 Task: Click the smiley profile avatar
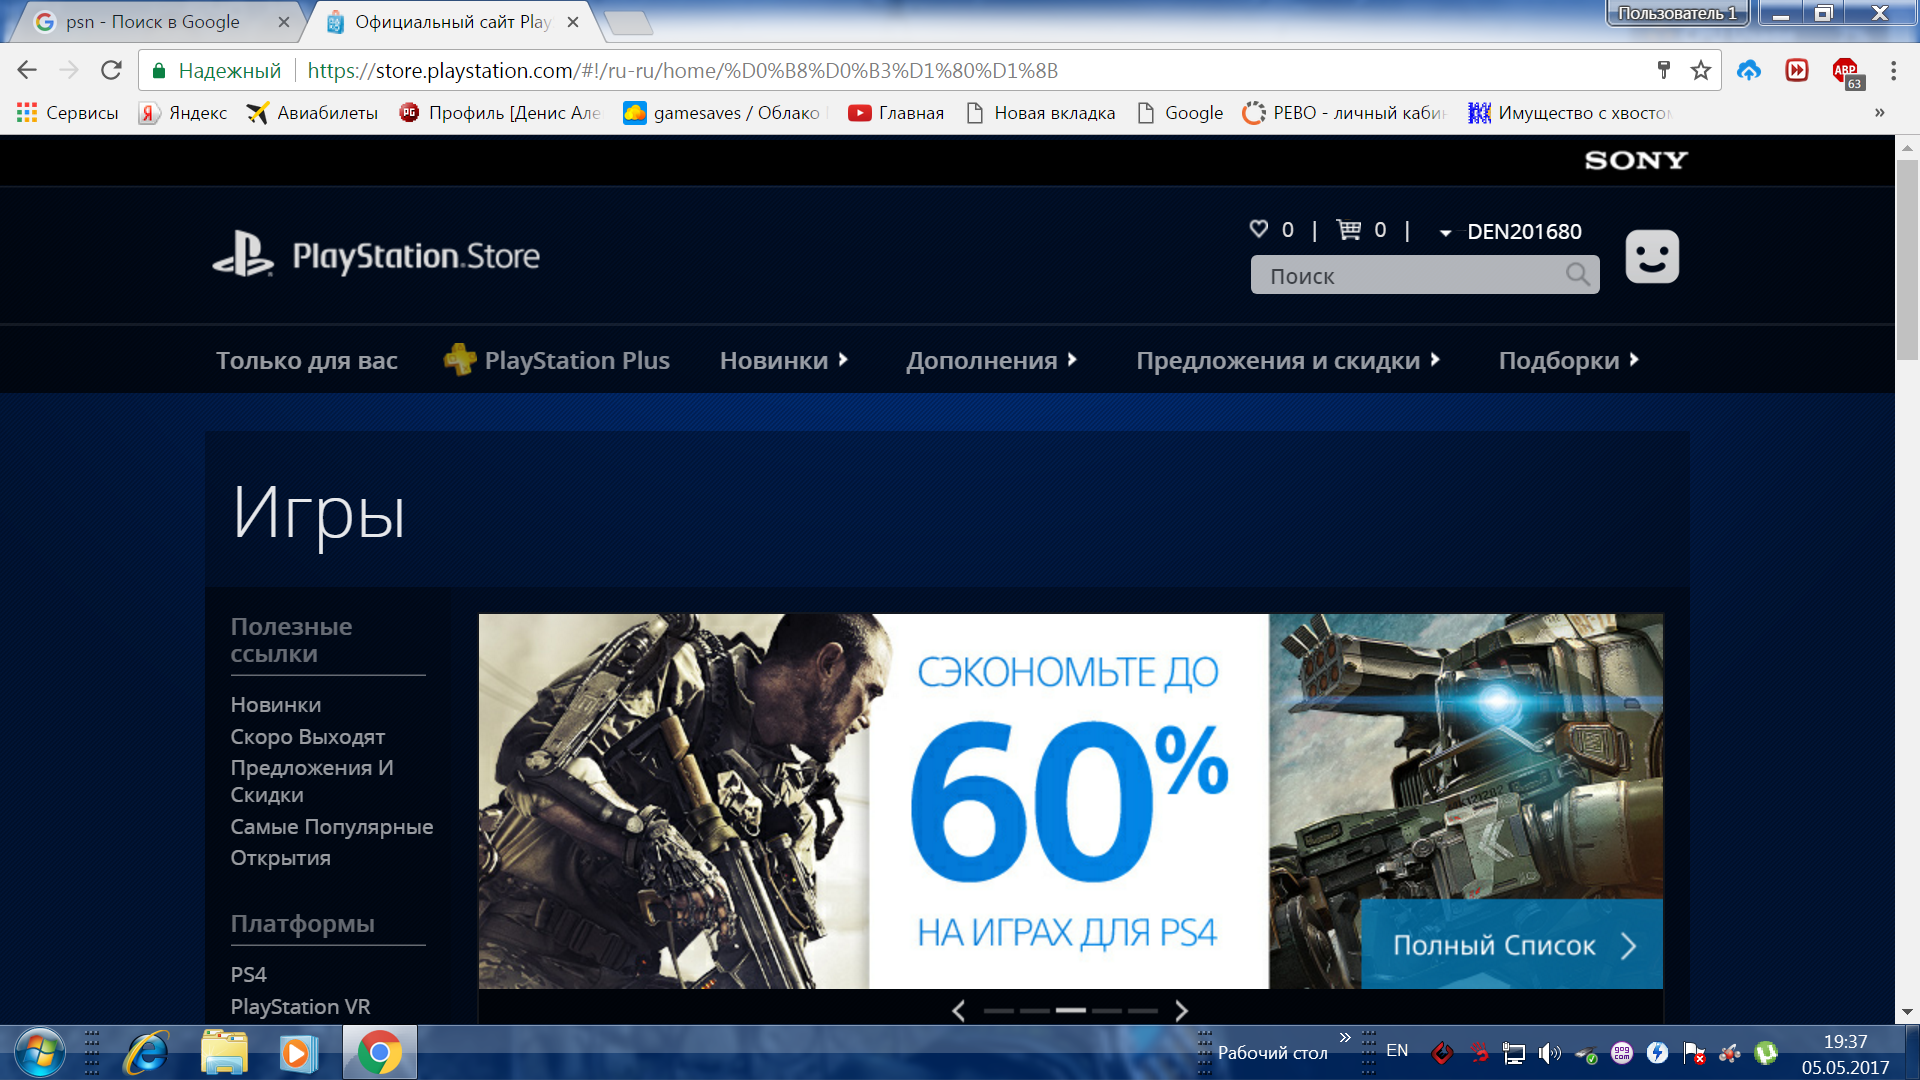1651,257
